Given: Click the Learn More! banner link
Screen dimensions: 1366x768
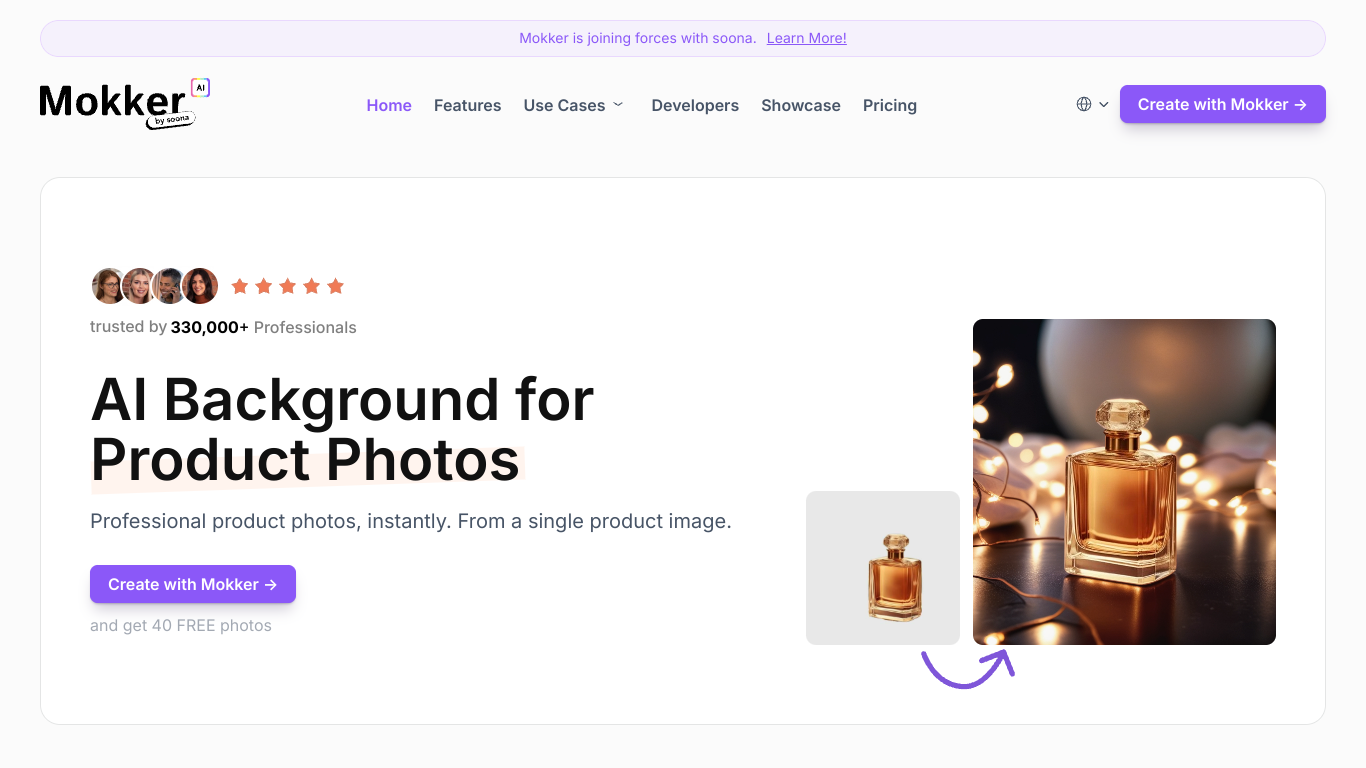Looking at the screenshot, I should pyautogui.click(x=807, y=38).
